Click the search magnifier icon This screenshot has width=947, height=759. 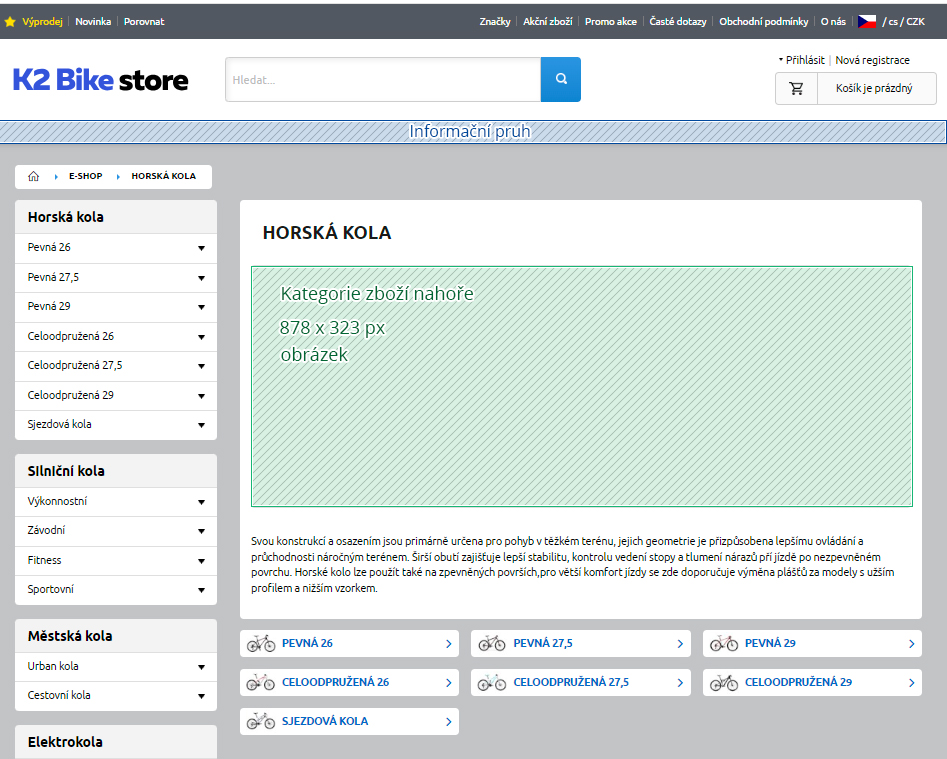pyautogui.click(x=560, y=79)
